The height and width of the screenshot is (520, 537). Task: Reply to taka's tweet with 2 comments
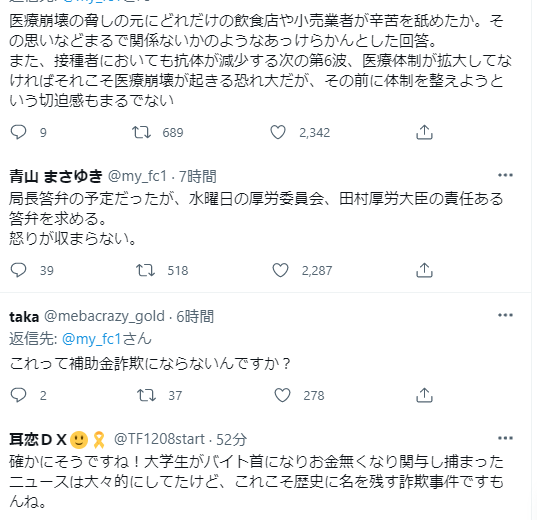pyautogui.click(x=18, y=395)
